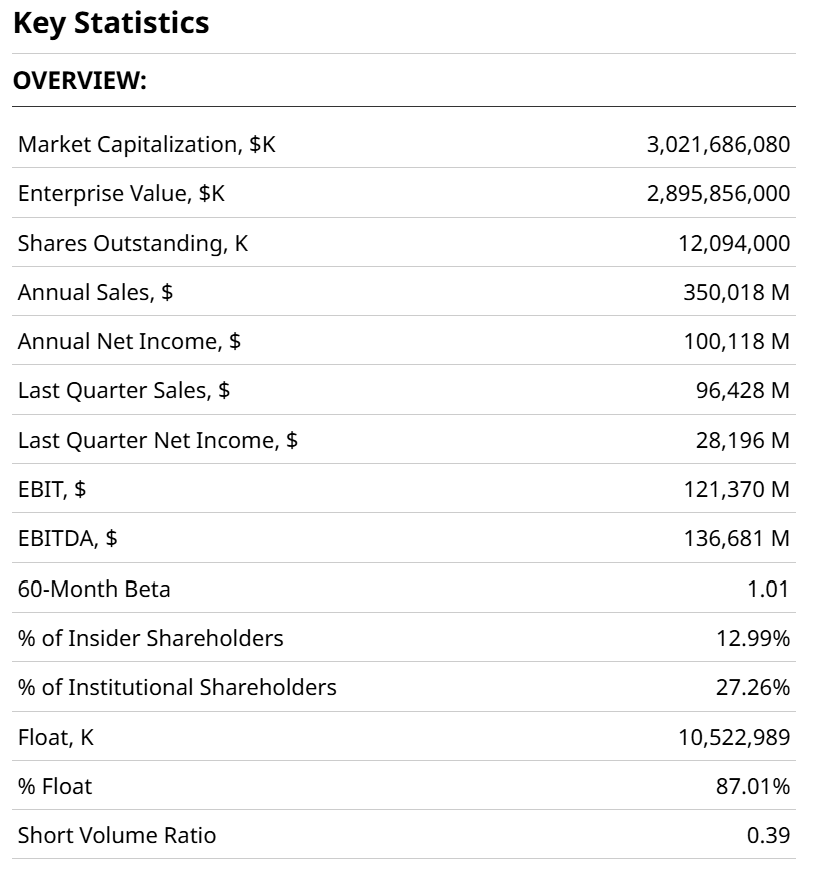
Task: Select the 60-Month Beta label
Action: tap(94, 589)
